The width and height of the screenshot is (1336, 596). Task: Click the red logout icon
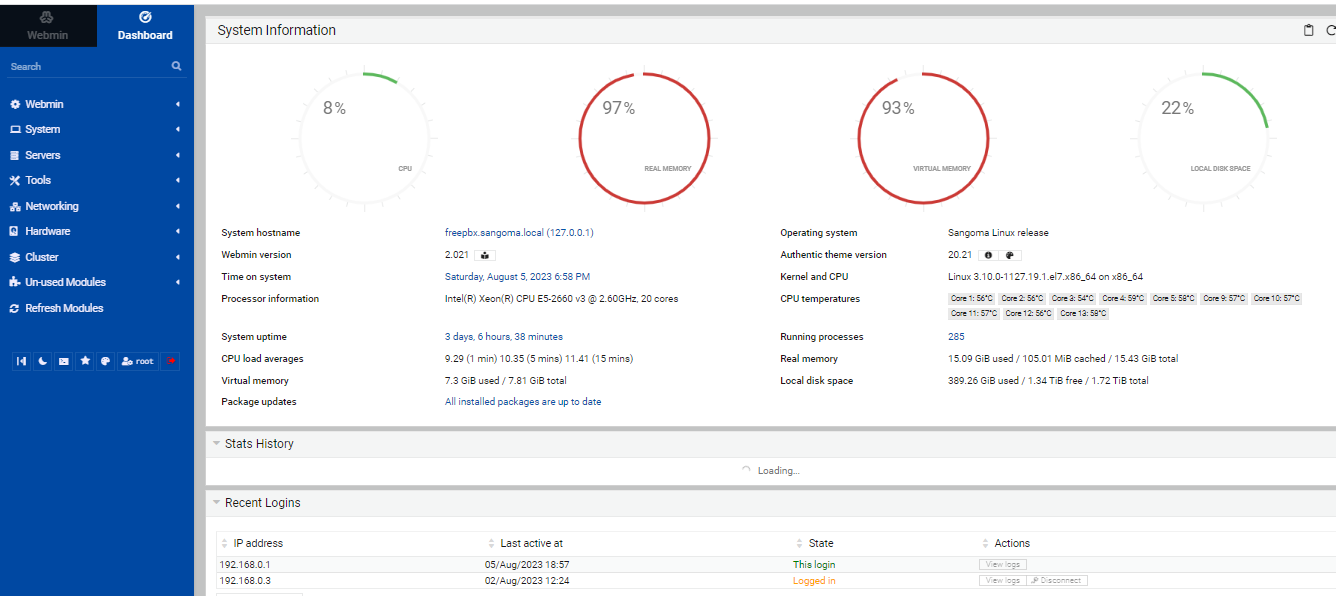point(170,361)
